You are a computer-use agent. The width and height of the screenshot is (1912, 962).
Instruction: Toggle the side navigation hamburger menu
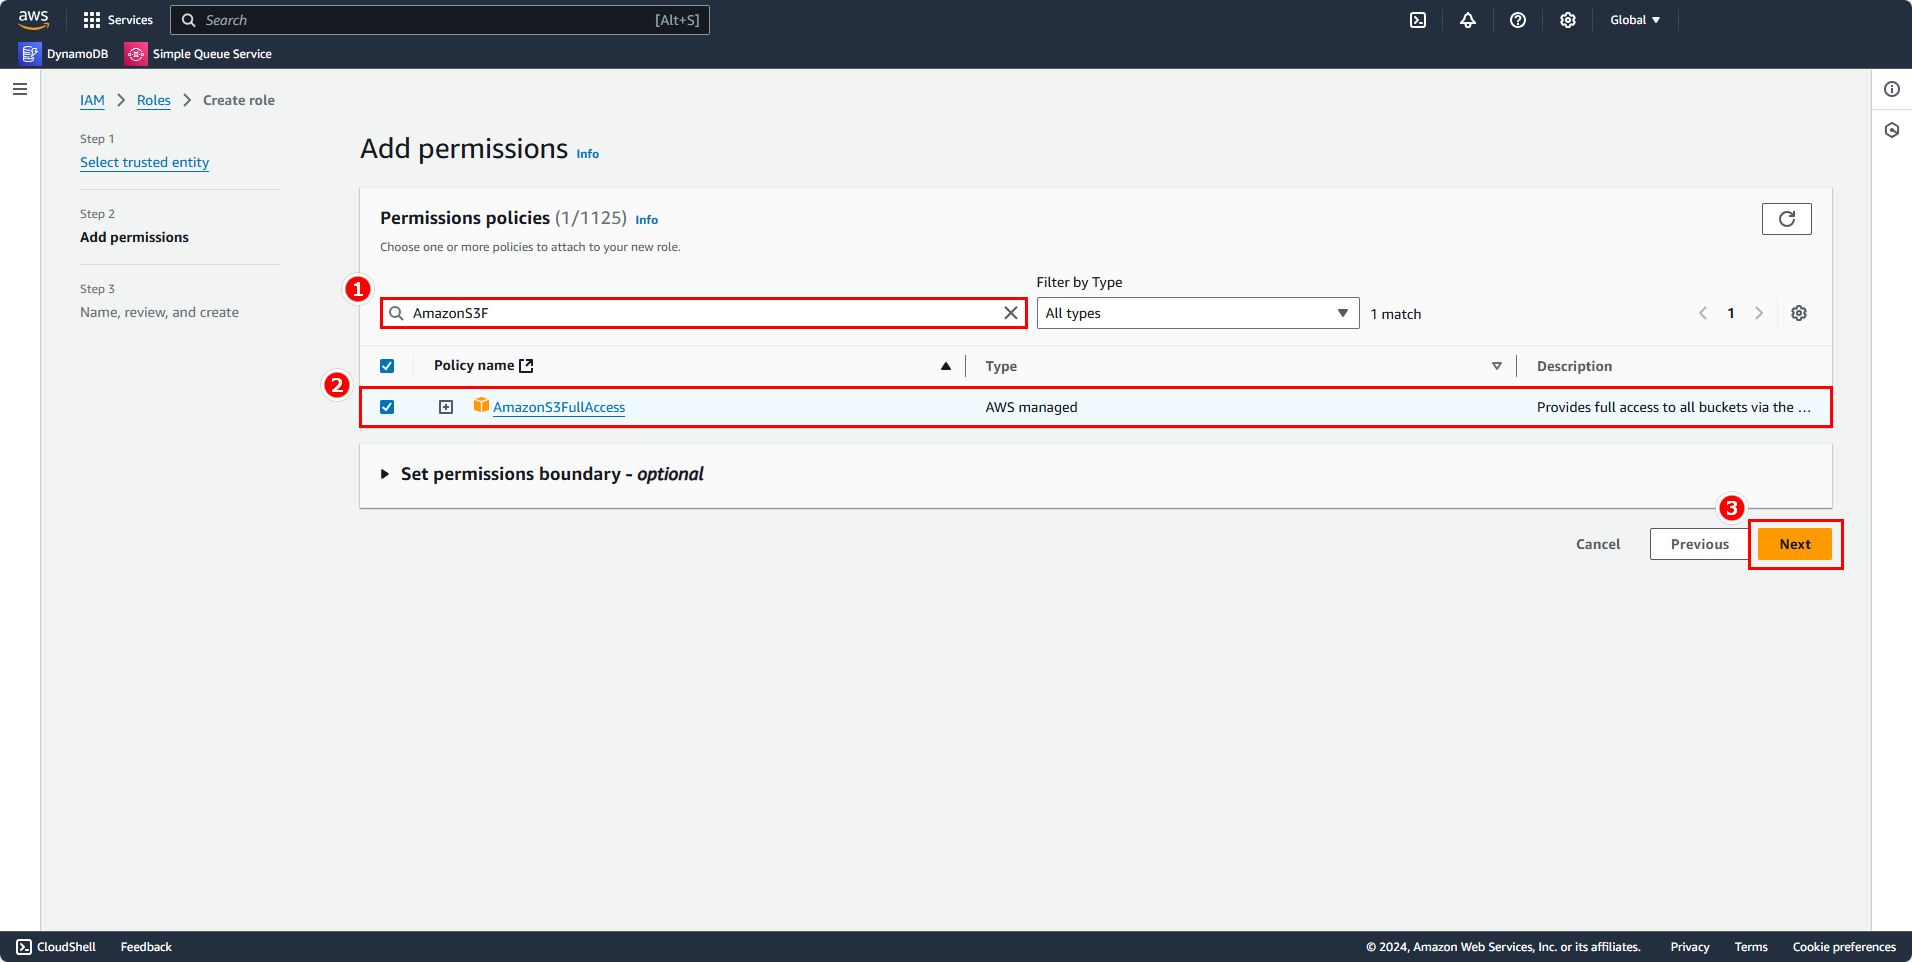(20, 89)
